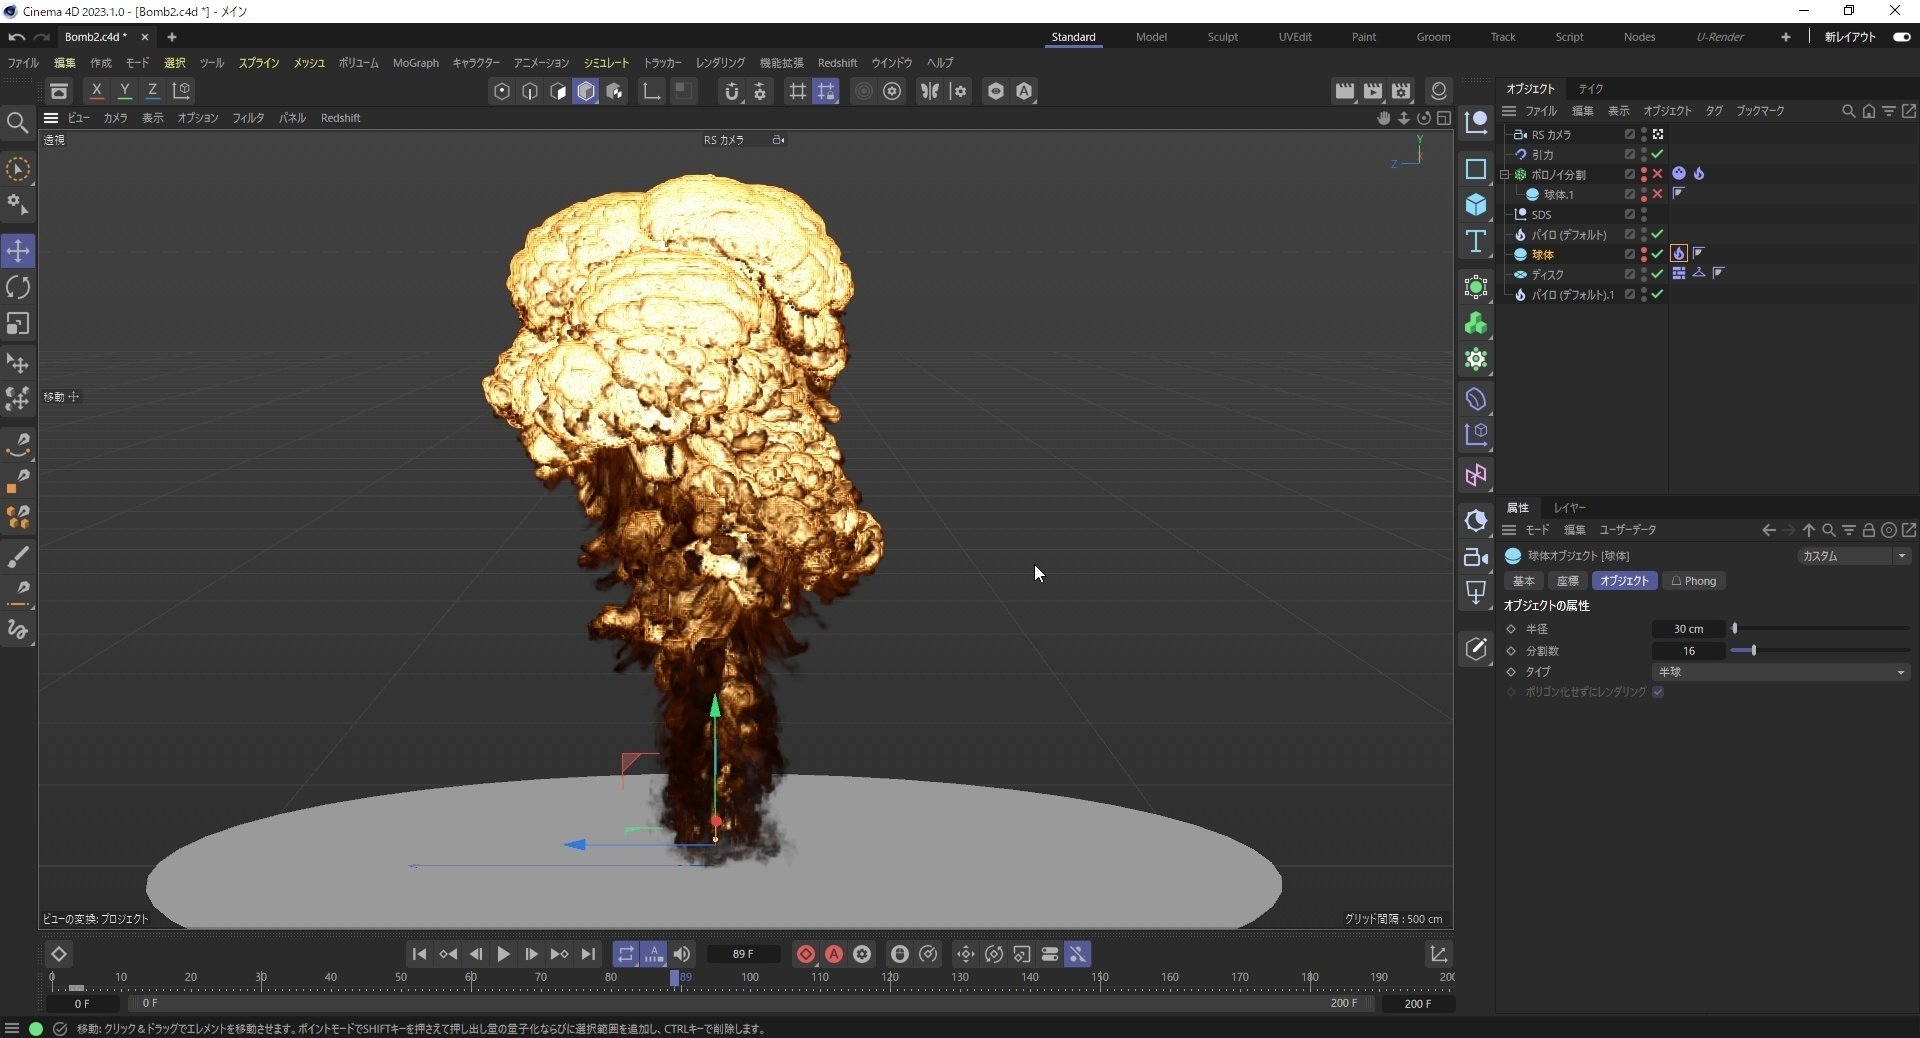Select パイロ (デフォルト).1 object
This screenshot has width=1920, height=1038.
(1572, 295)
